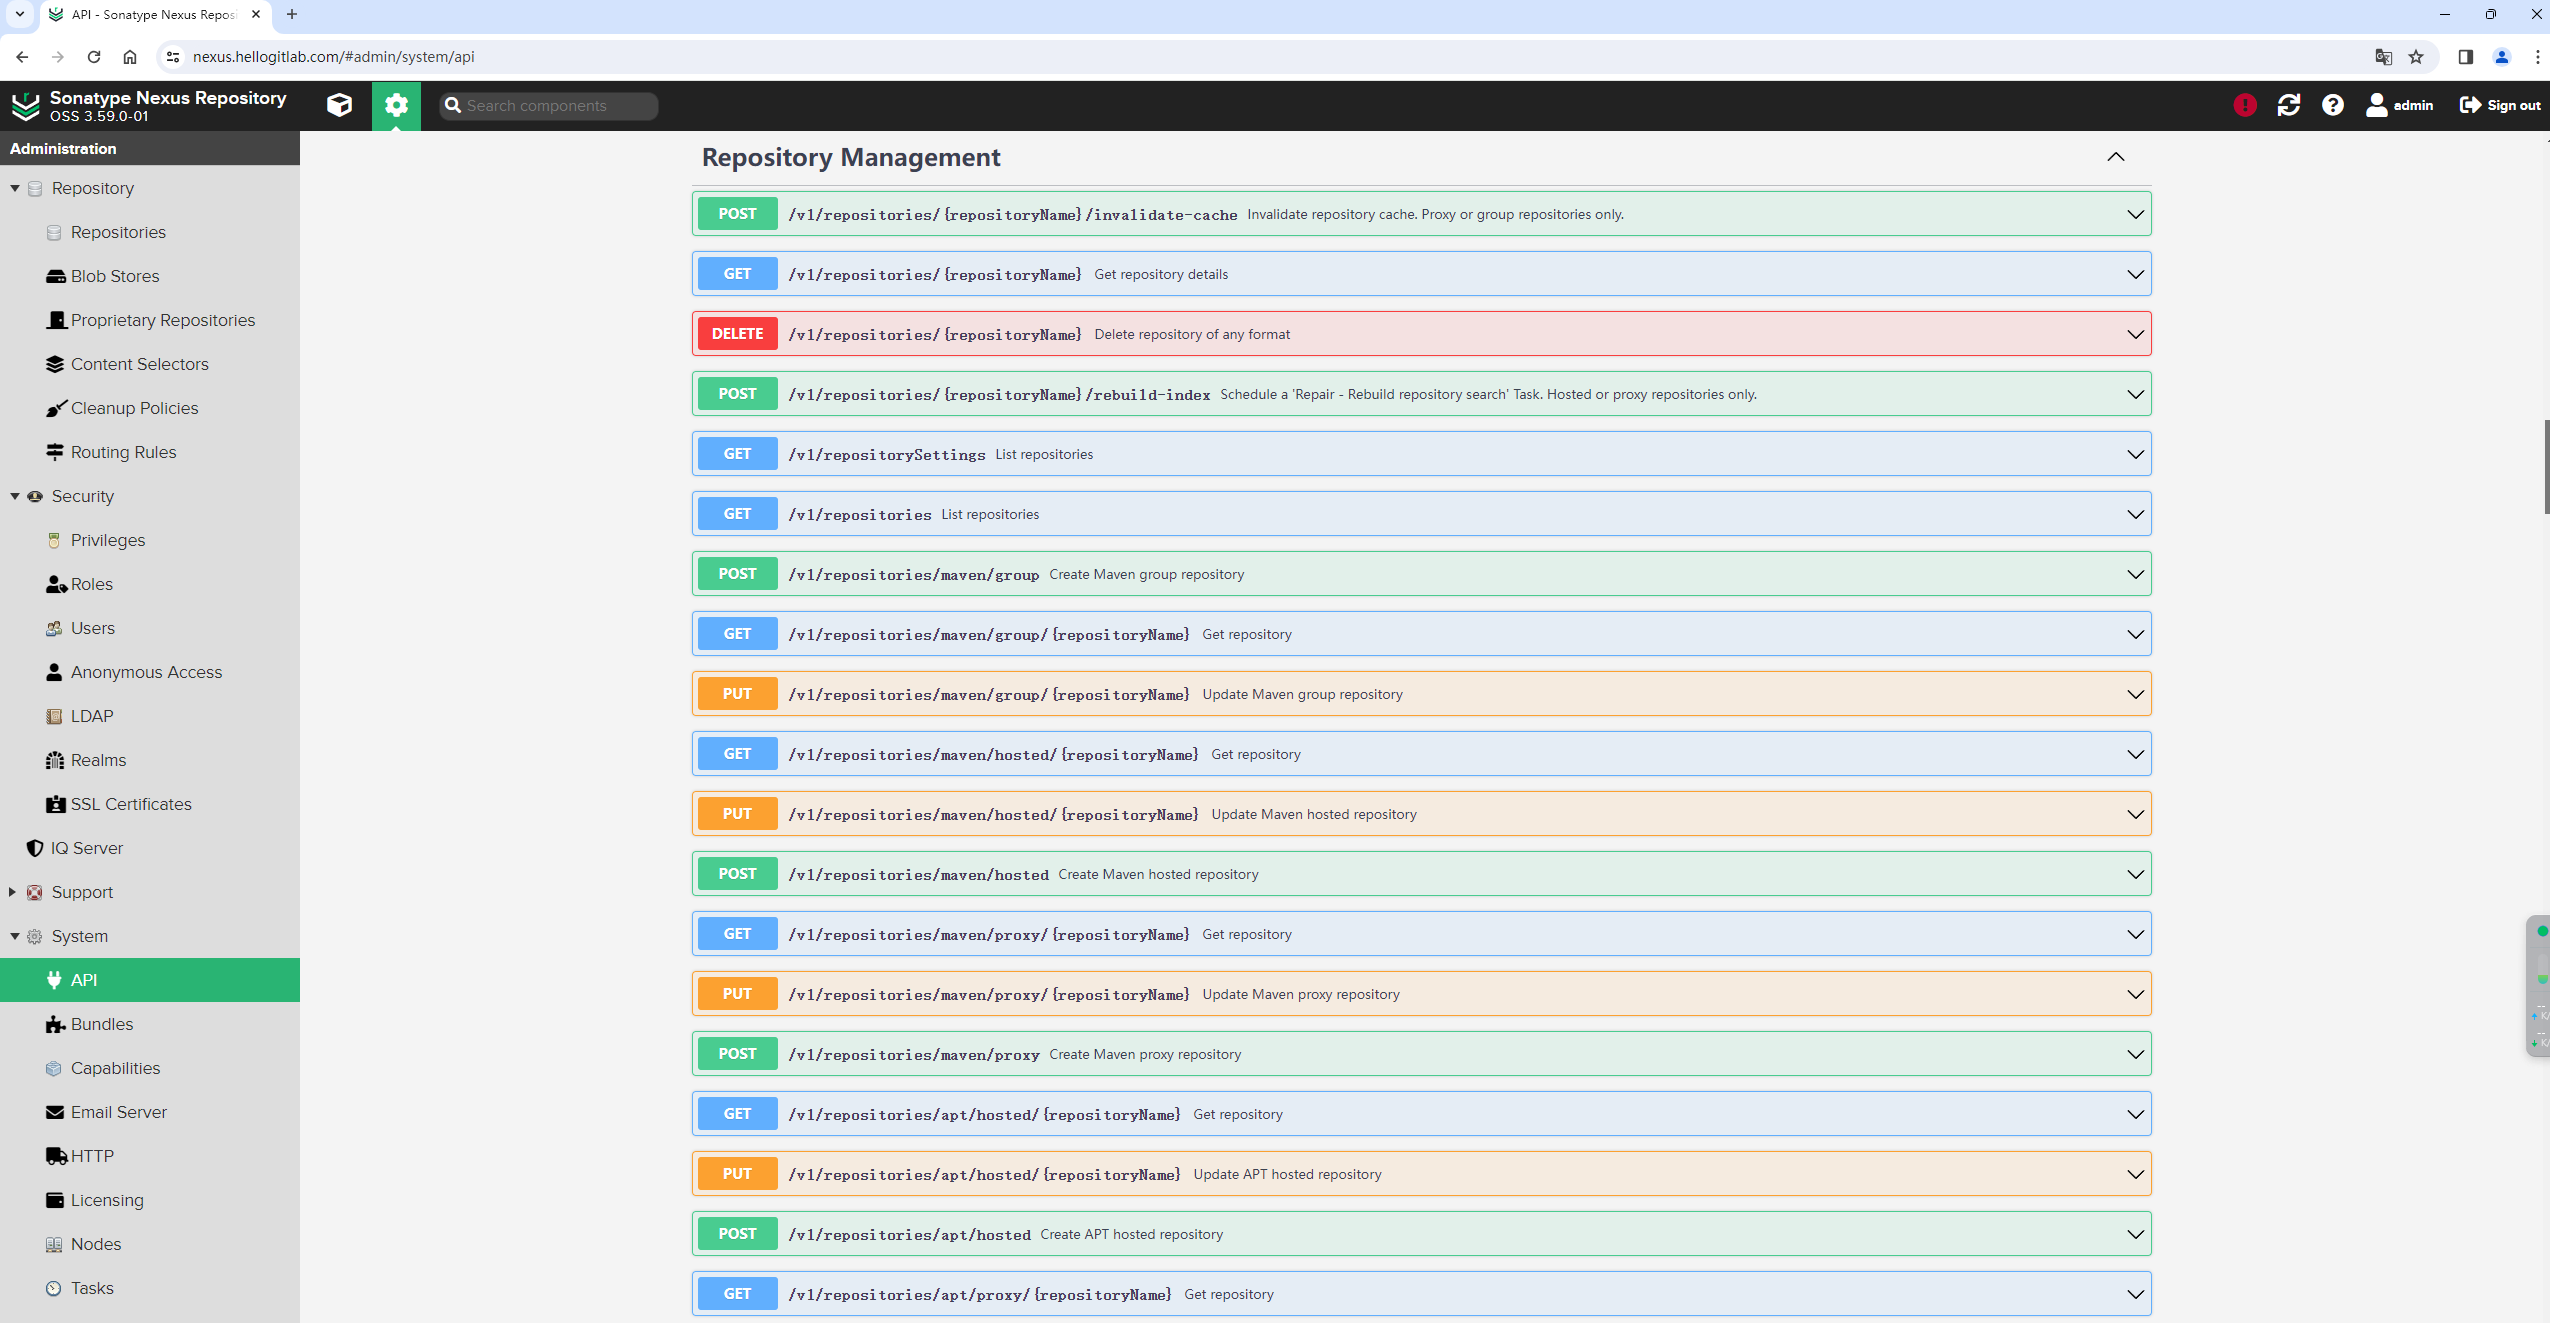Screen dimensions: 2550x1323
Task: Open the Browse cube icon in header
Action: pyautogui.click(x=339, y=105)
